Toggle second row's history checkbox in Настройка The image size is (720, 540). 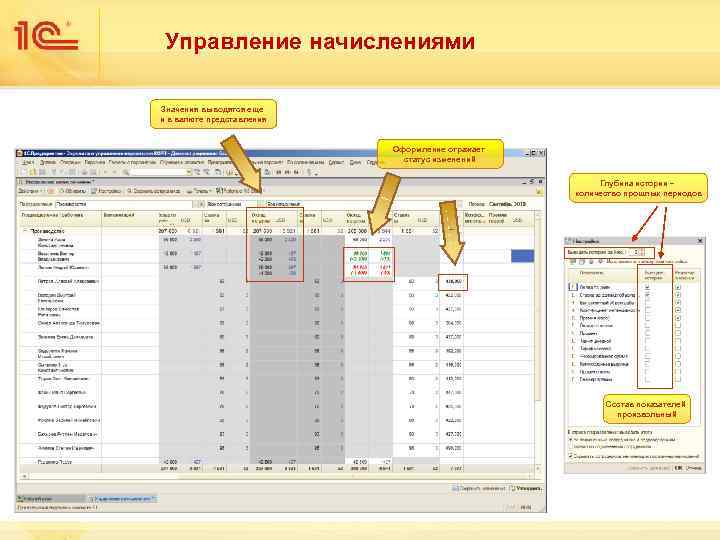pyautogui.click(x=648, y=295)
